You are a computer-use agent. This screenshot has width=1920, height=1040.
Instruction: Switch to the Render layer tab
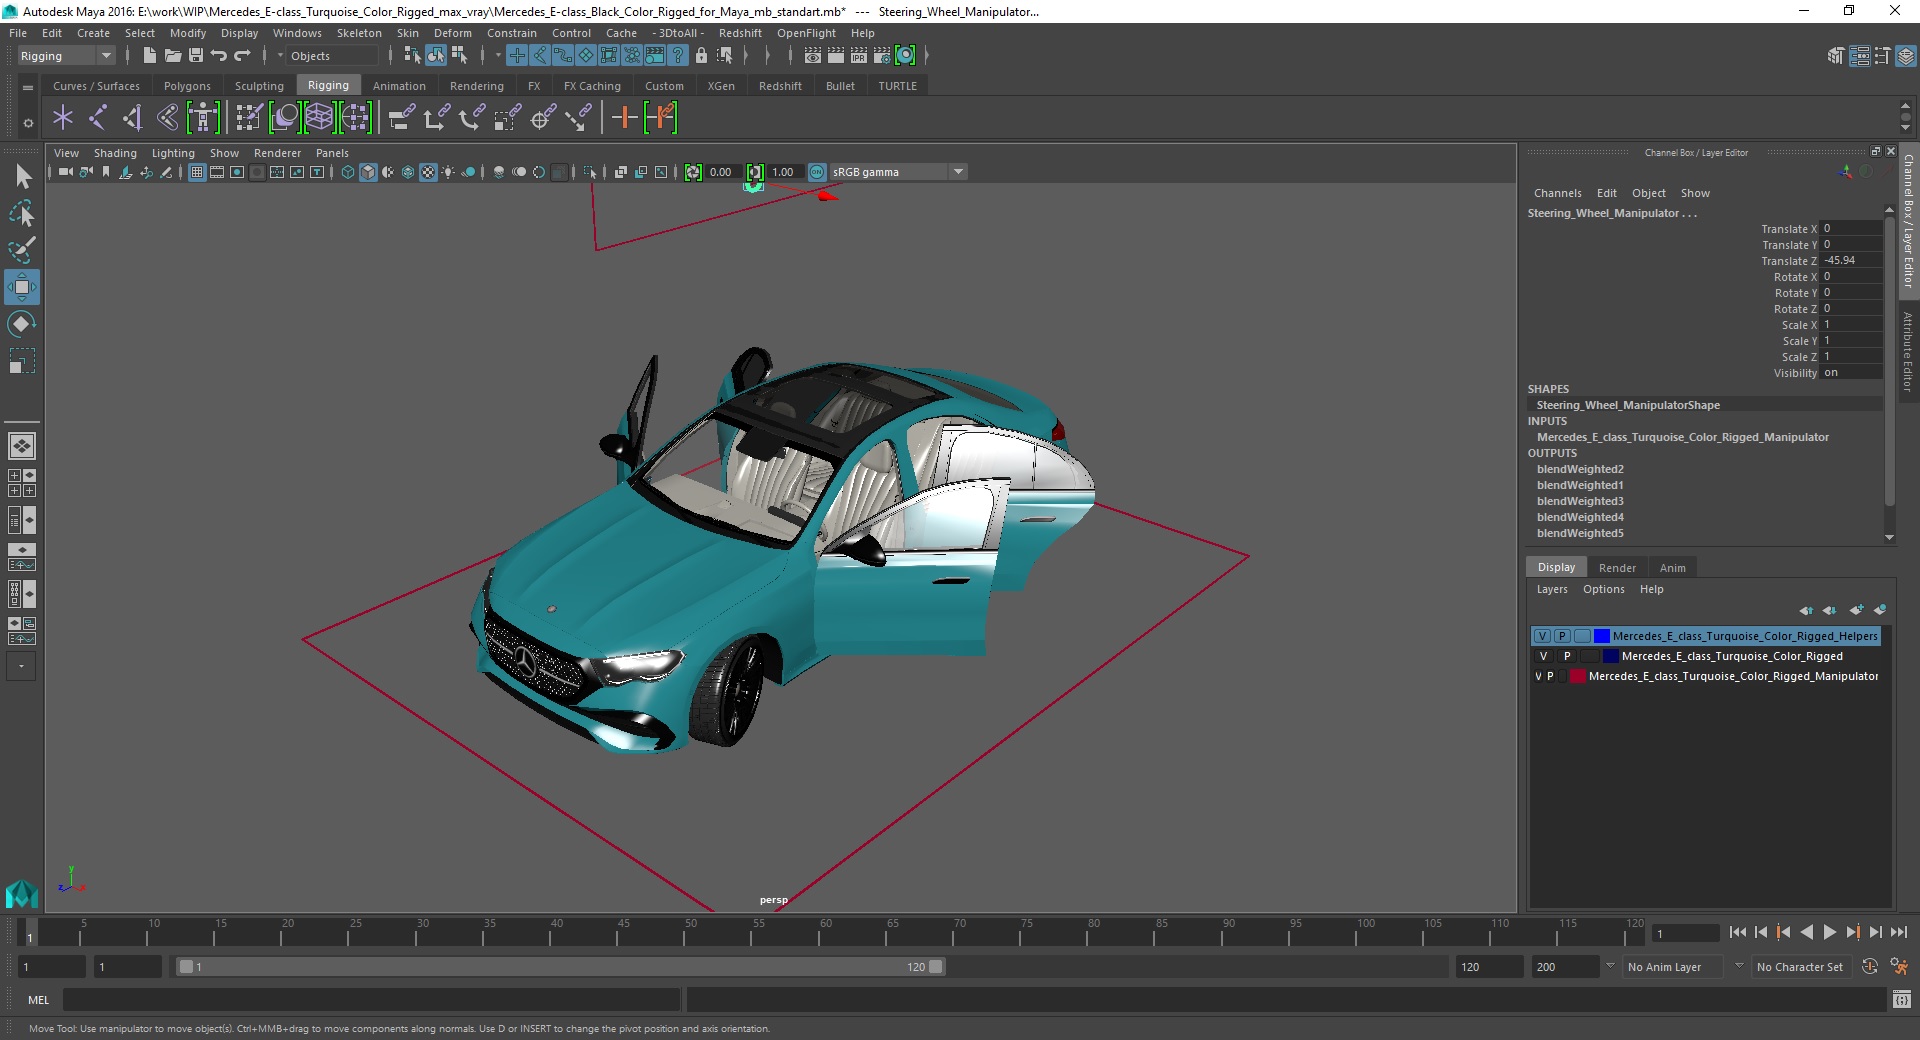coord(1617,567)
